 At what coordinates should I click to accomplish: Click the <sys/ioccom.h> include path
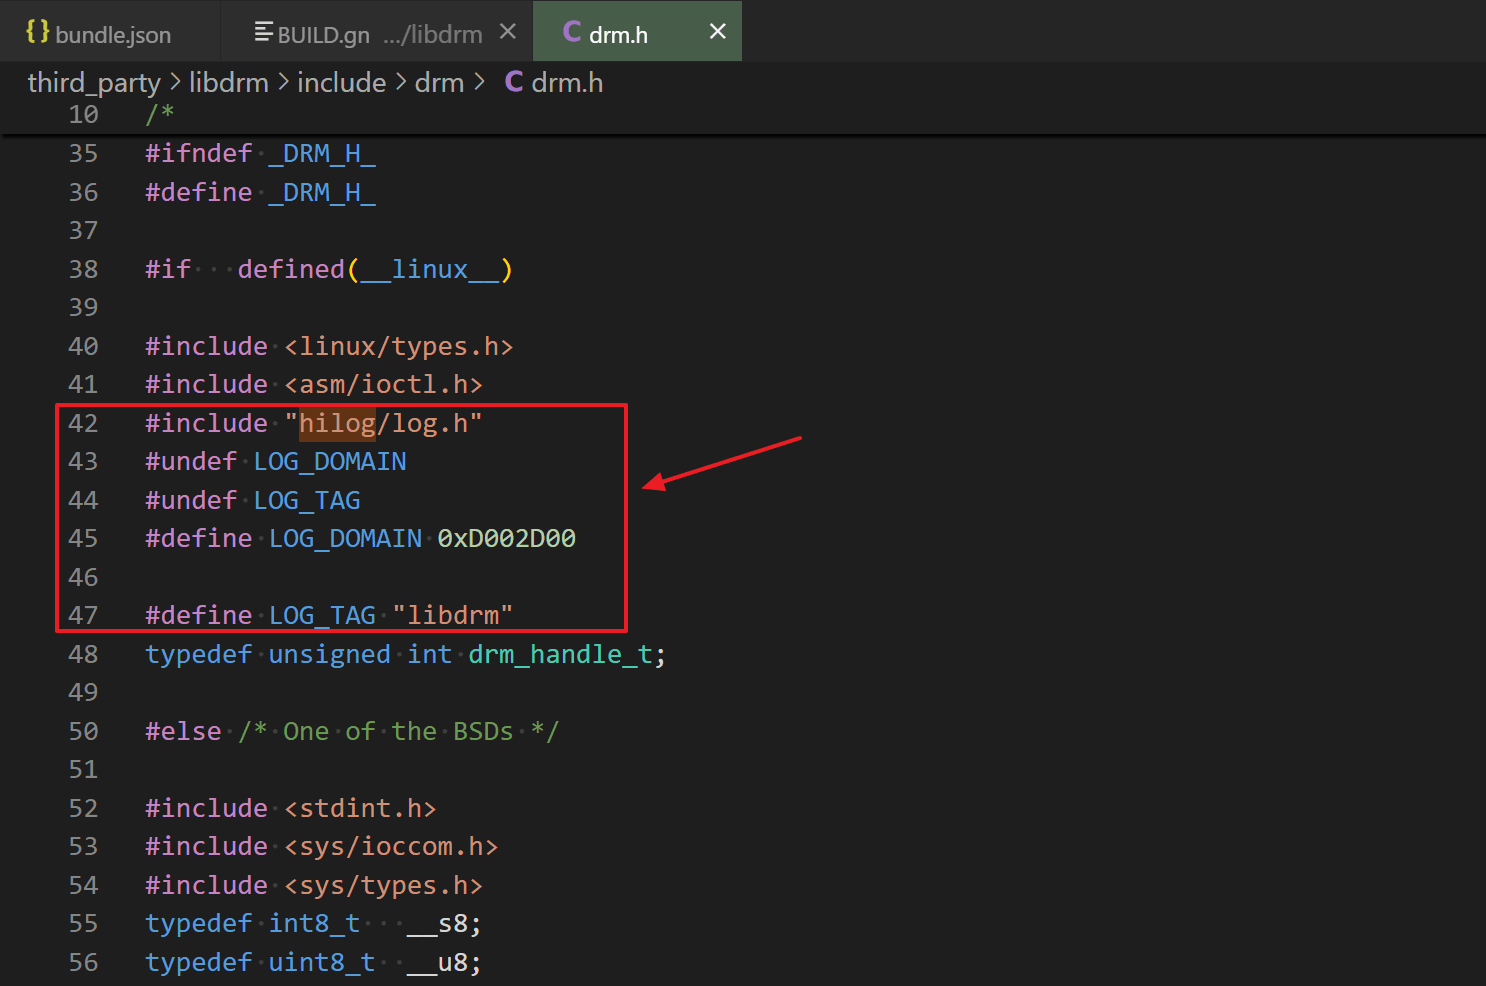coord(391,847)
